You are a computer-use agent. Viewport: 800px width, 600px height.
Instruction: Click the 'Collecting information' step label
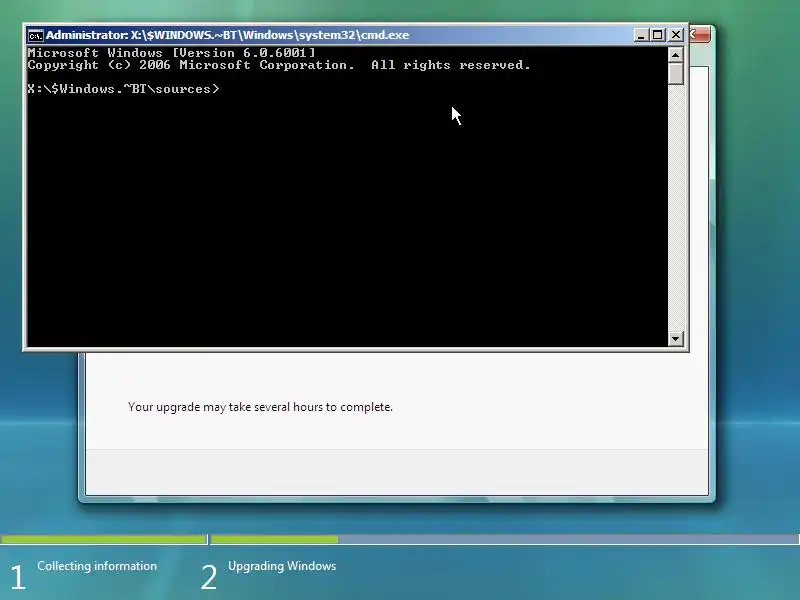[97, 566]
